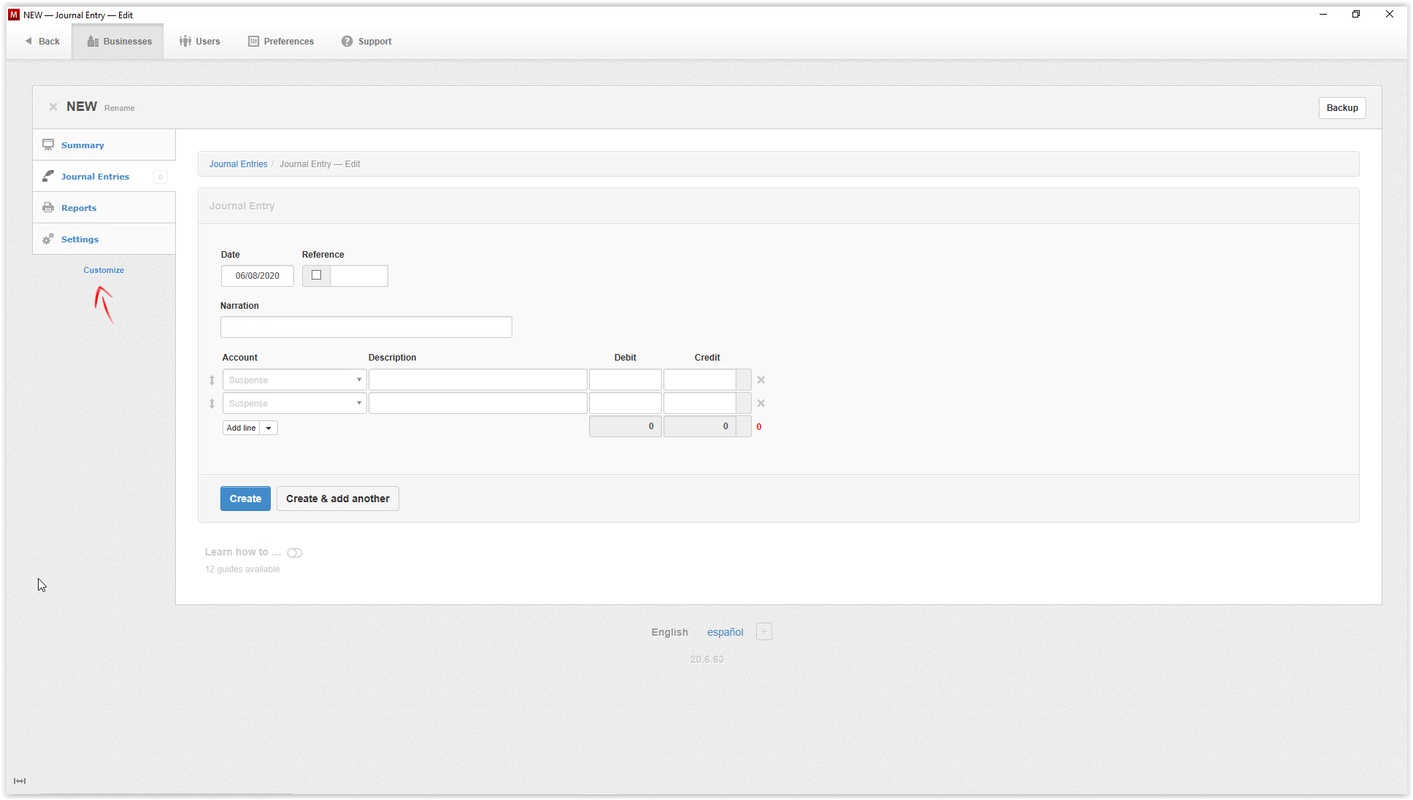Click the 12 guides available text

242,569
